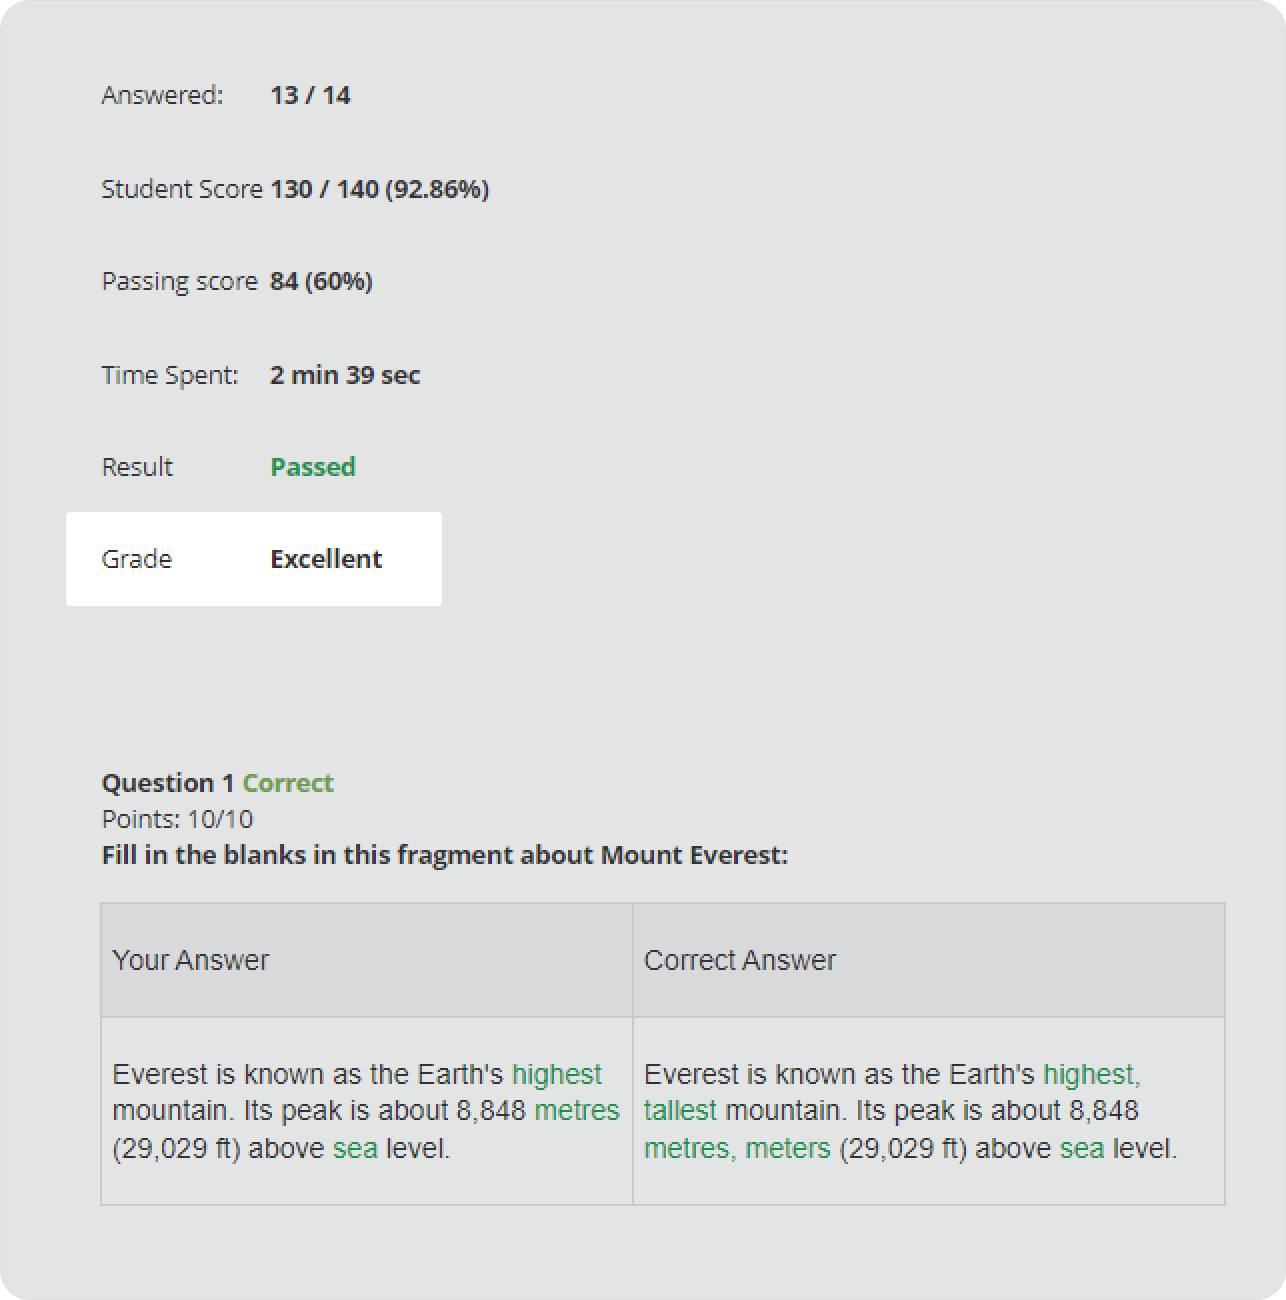Click the Grade label

(137, 559)
